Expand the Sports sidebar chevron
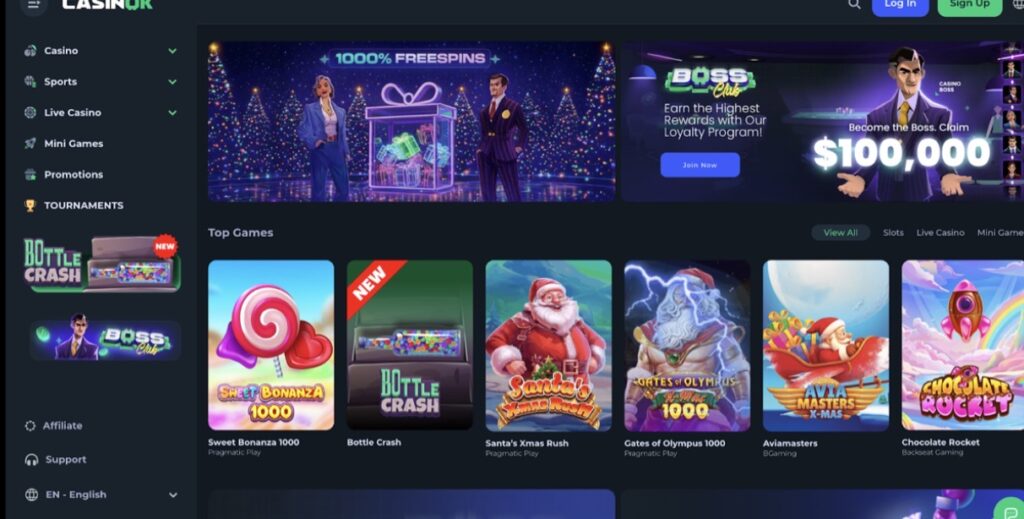Screen dimensions: 1024x519 point(172,82)
